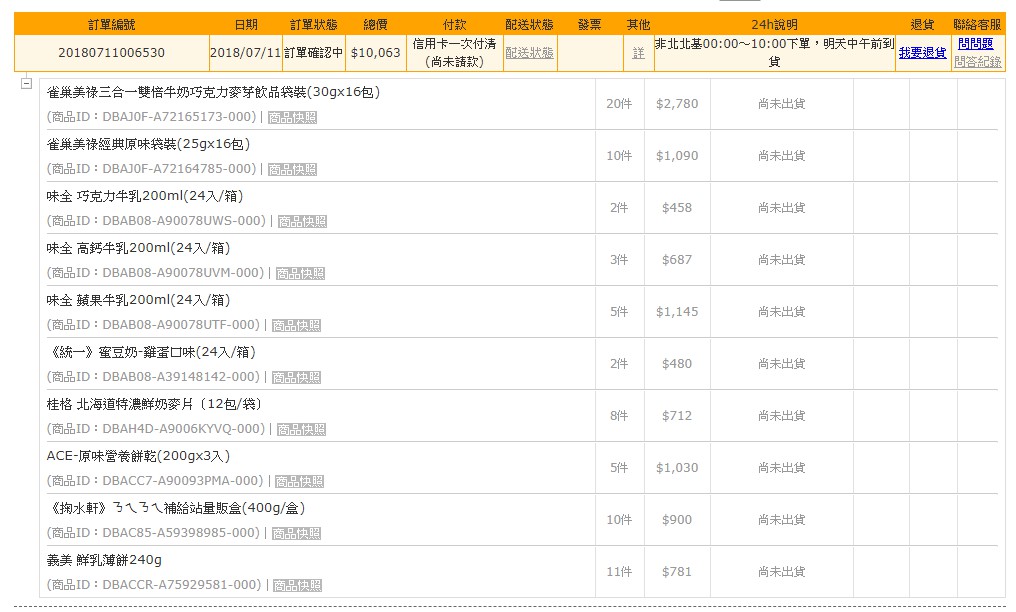The image size is (1016, 612).
Task: Click the total price $10,063
Action: point(375,52)
